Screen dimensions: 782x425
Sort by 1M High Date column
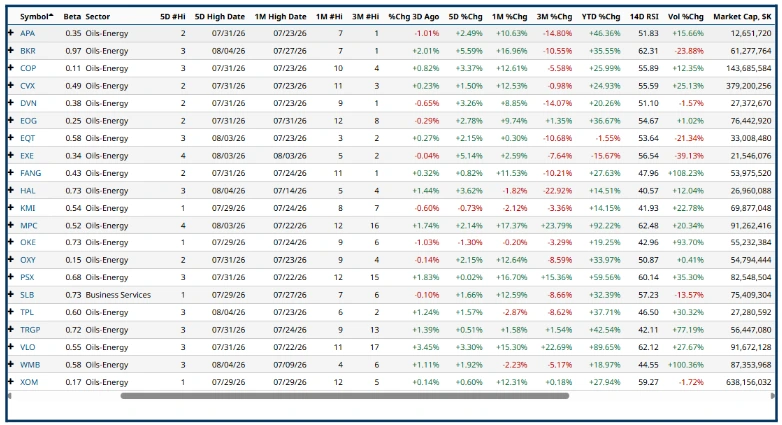280,16
